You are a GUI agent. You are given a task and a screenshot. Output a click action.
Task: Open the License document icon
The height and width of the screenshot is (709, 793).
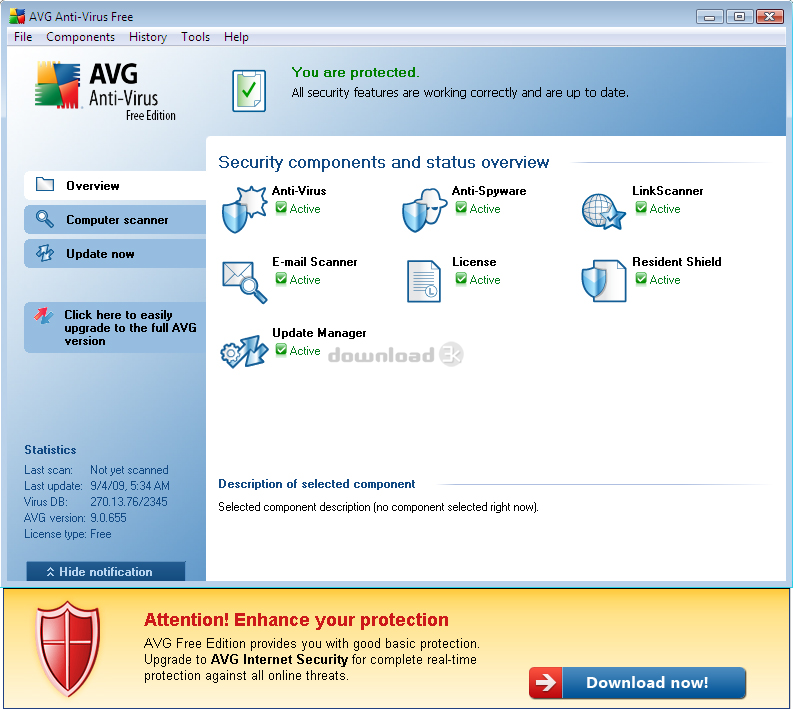424,281
